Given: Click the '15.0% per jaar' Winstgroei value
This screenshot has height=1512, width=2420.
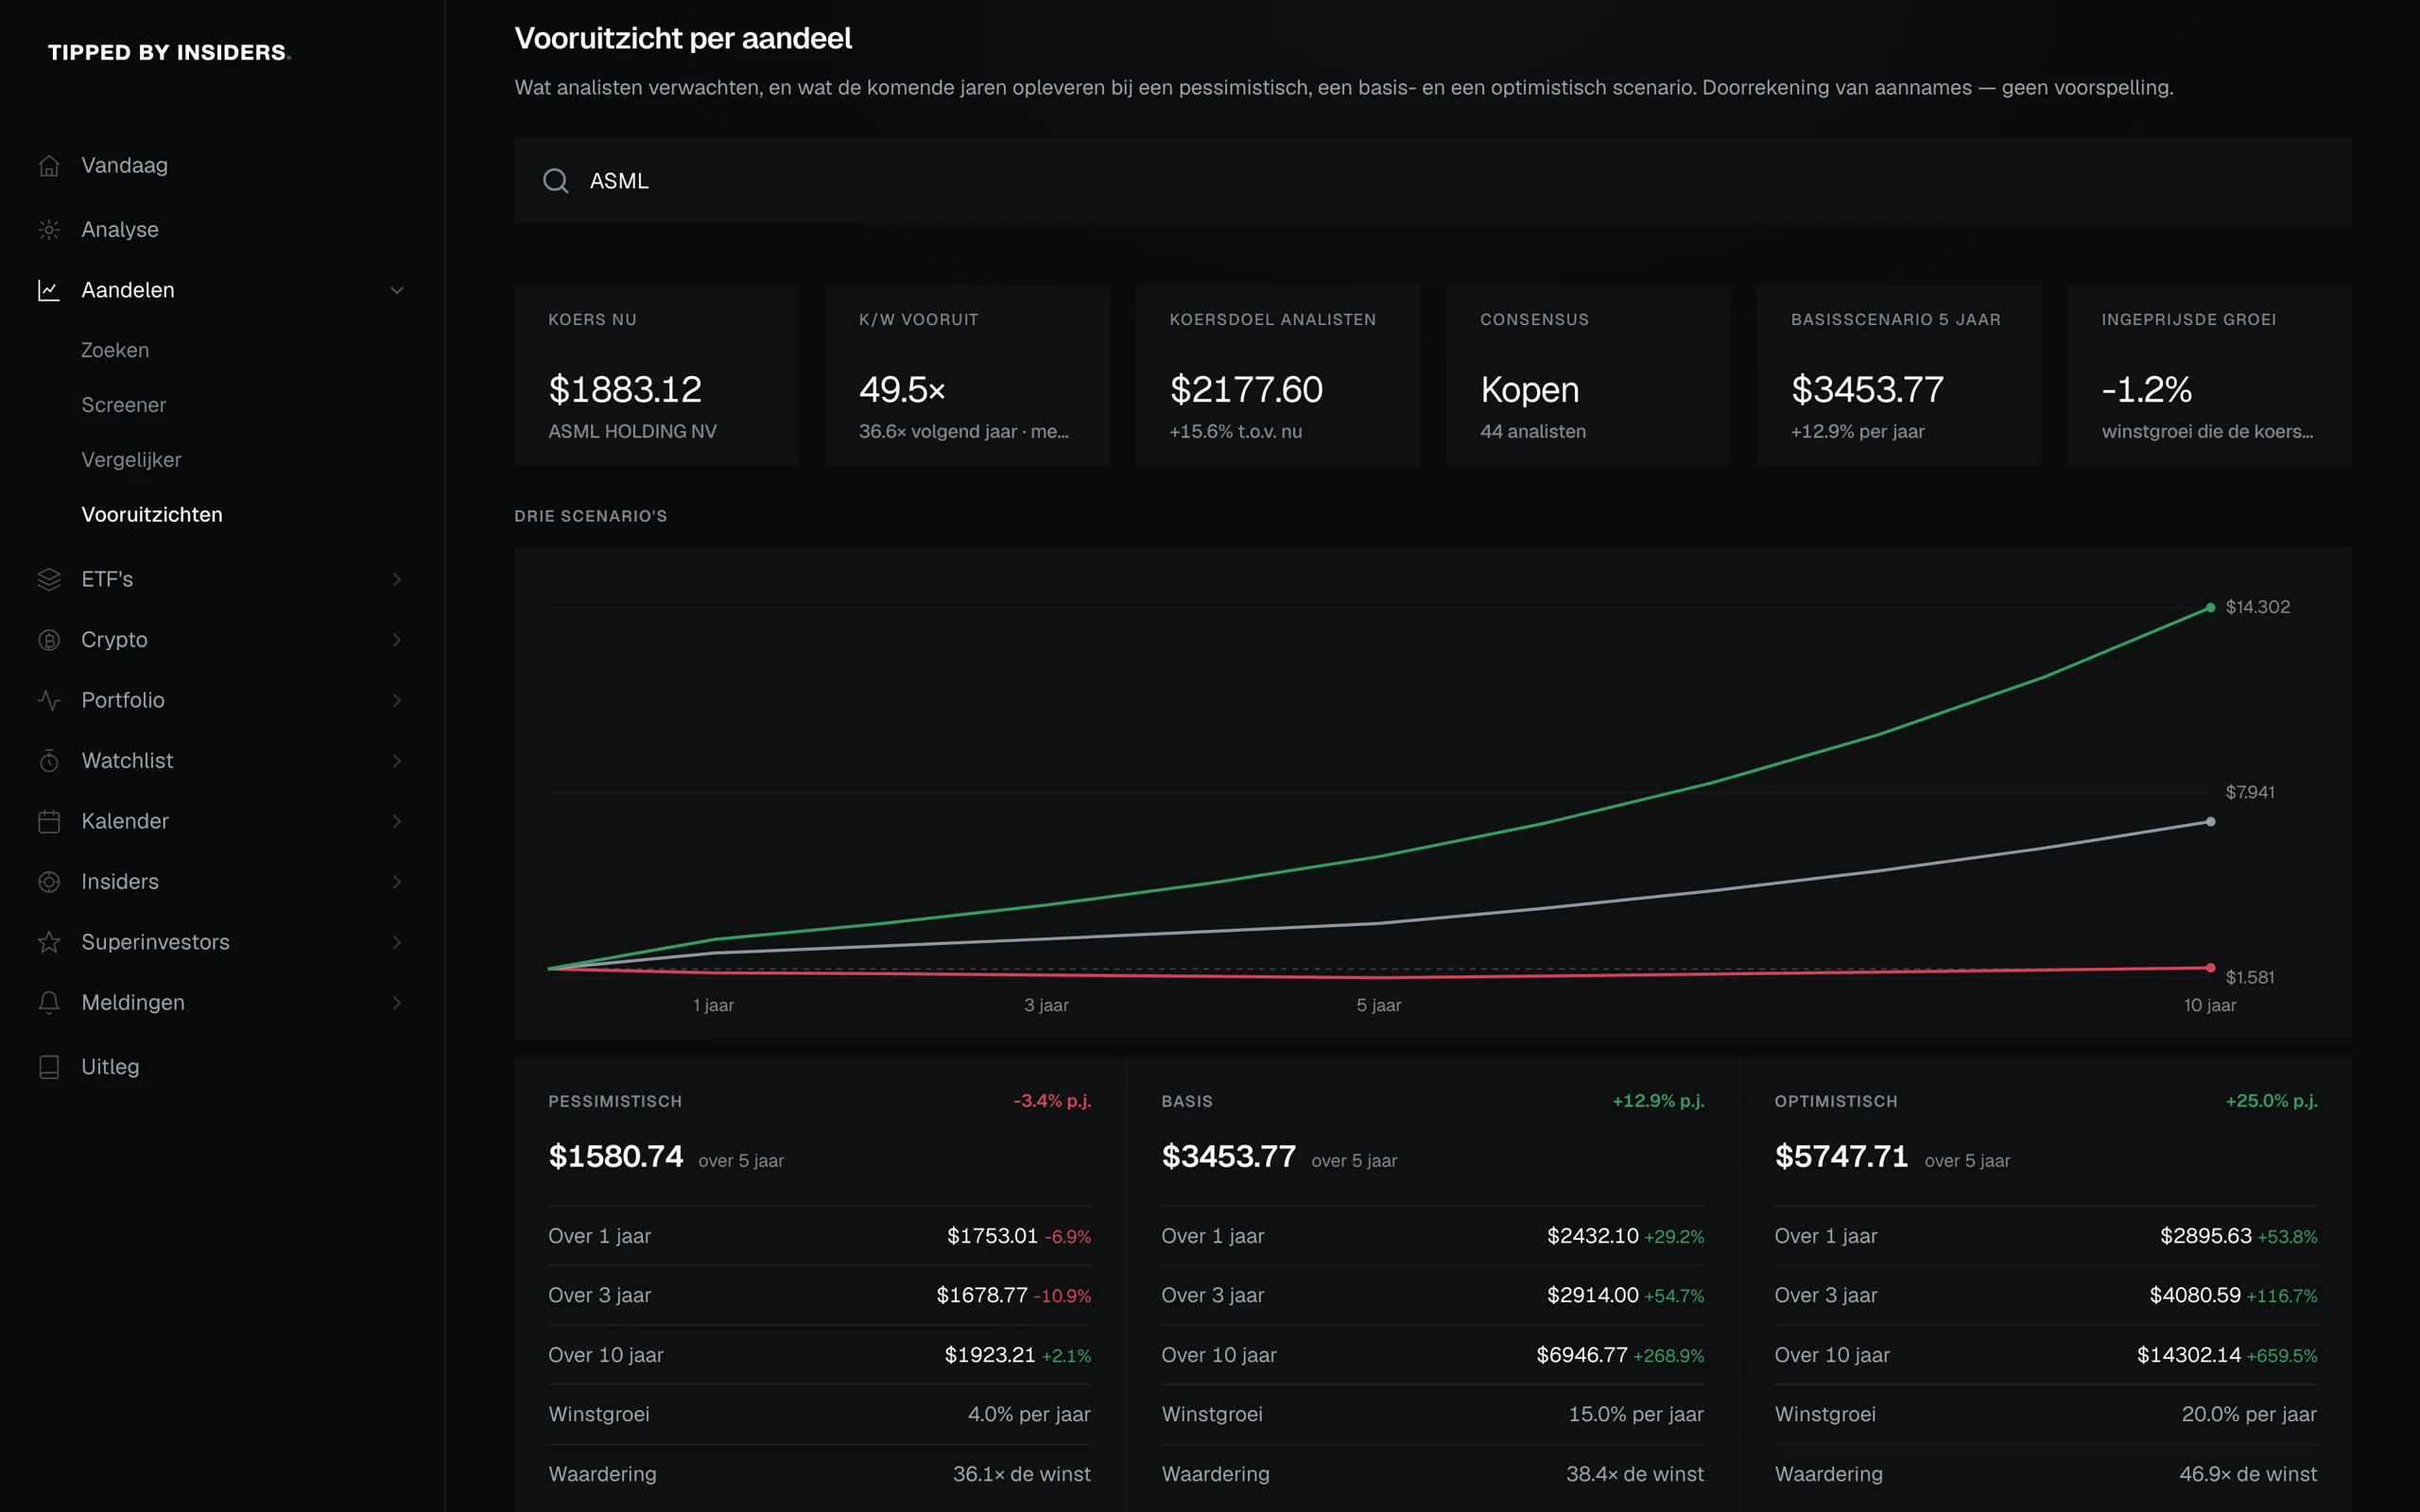Looking at the screenshot, I should coord(1636,1414).
